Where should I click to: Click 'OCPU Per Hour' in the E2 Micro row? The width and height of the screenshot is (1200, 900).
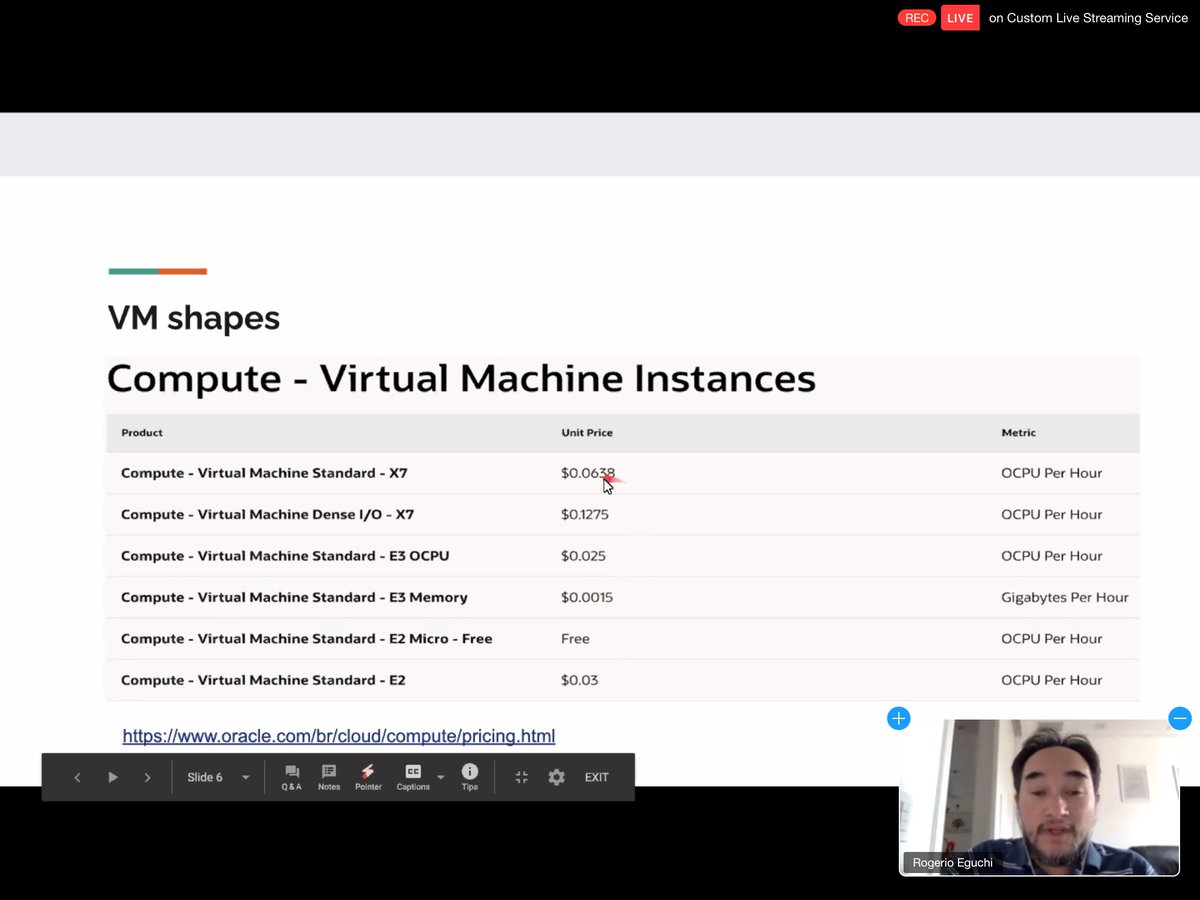tap(1052, 639)
